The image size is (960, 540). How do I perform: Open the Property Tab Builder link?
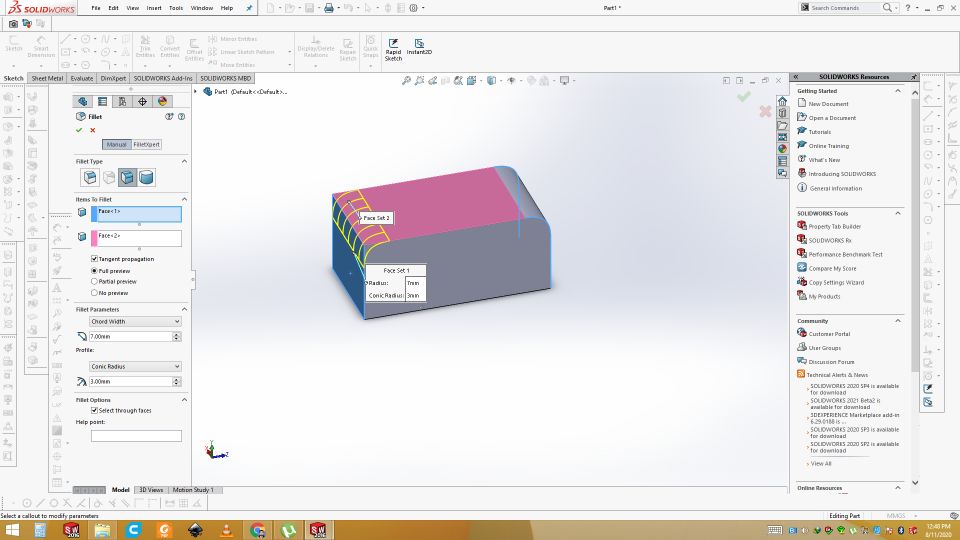point(834,227)
